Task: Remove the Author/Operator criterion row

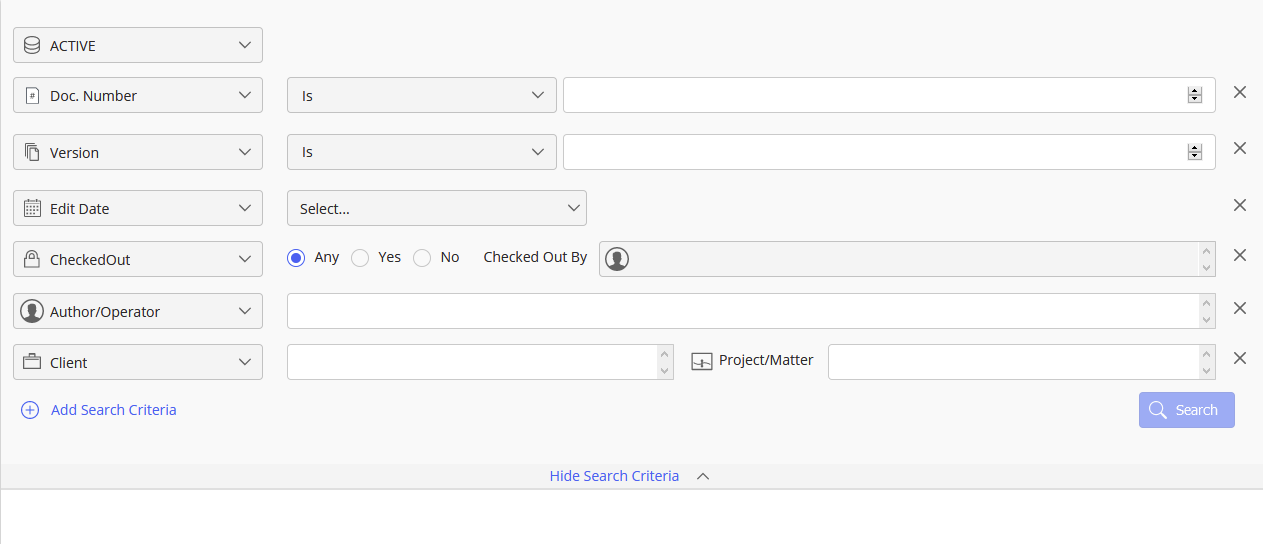Action: click(1239, 308)
